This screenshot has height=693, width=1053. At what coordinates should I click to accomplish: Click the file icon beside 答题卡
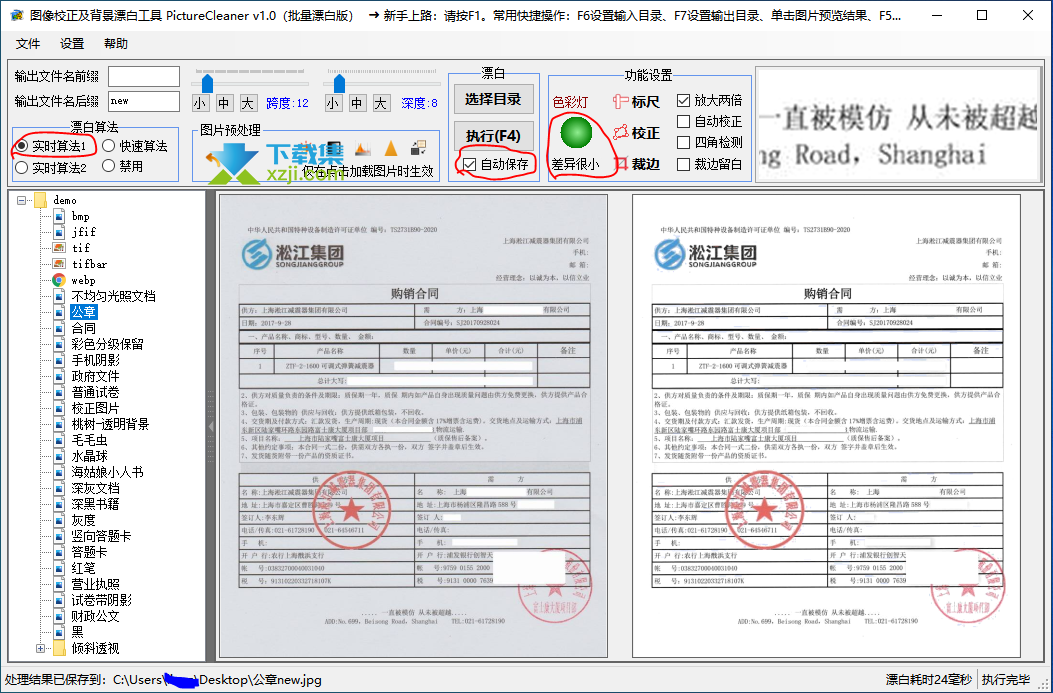coord(59,553)
